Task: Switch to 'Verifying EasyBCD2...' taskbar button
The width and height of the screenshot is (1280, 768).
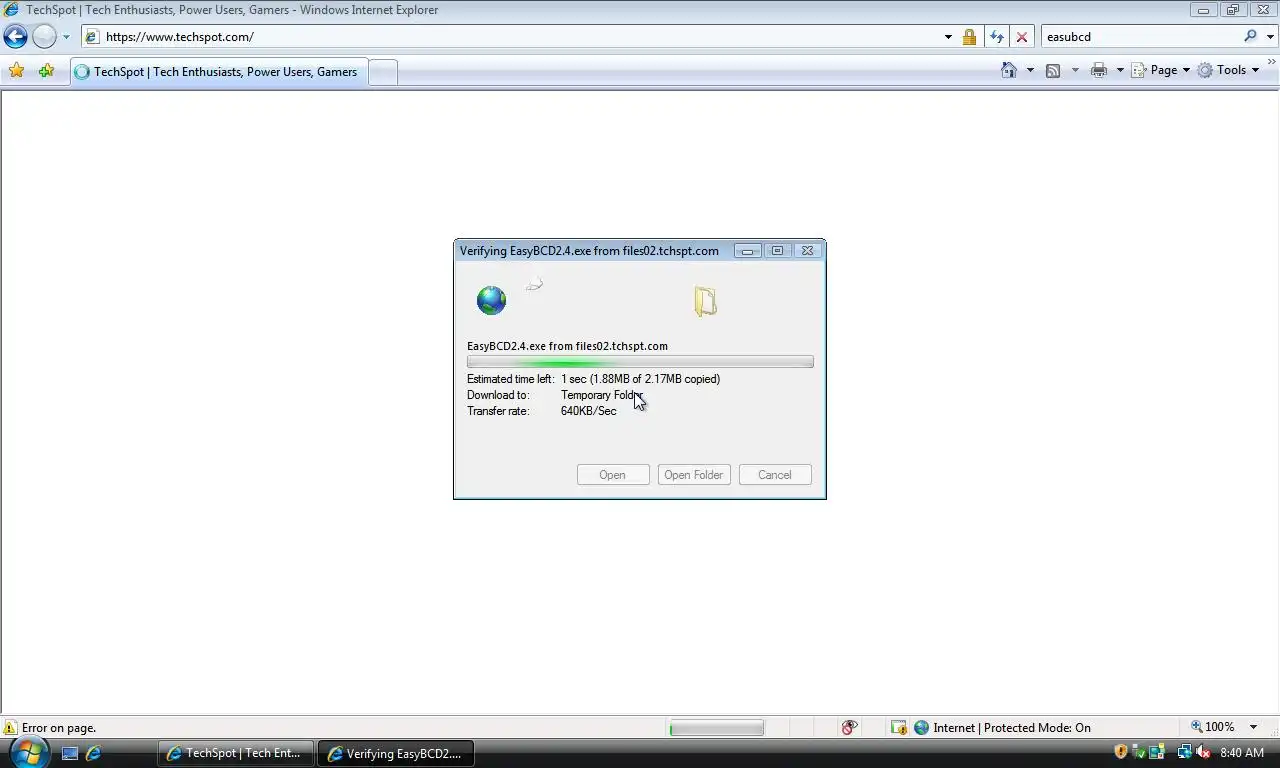Action: [x=396, y=753]
